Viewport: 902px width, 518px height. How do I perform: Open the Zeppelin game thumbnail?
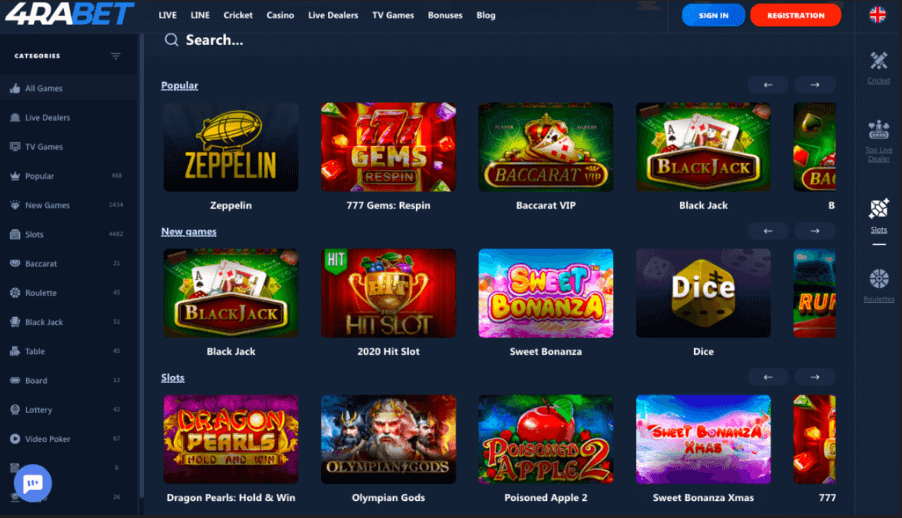pyautogui.click(x=231, y=147)
